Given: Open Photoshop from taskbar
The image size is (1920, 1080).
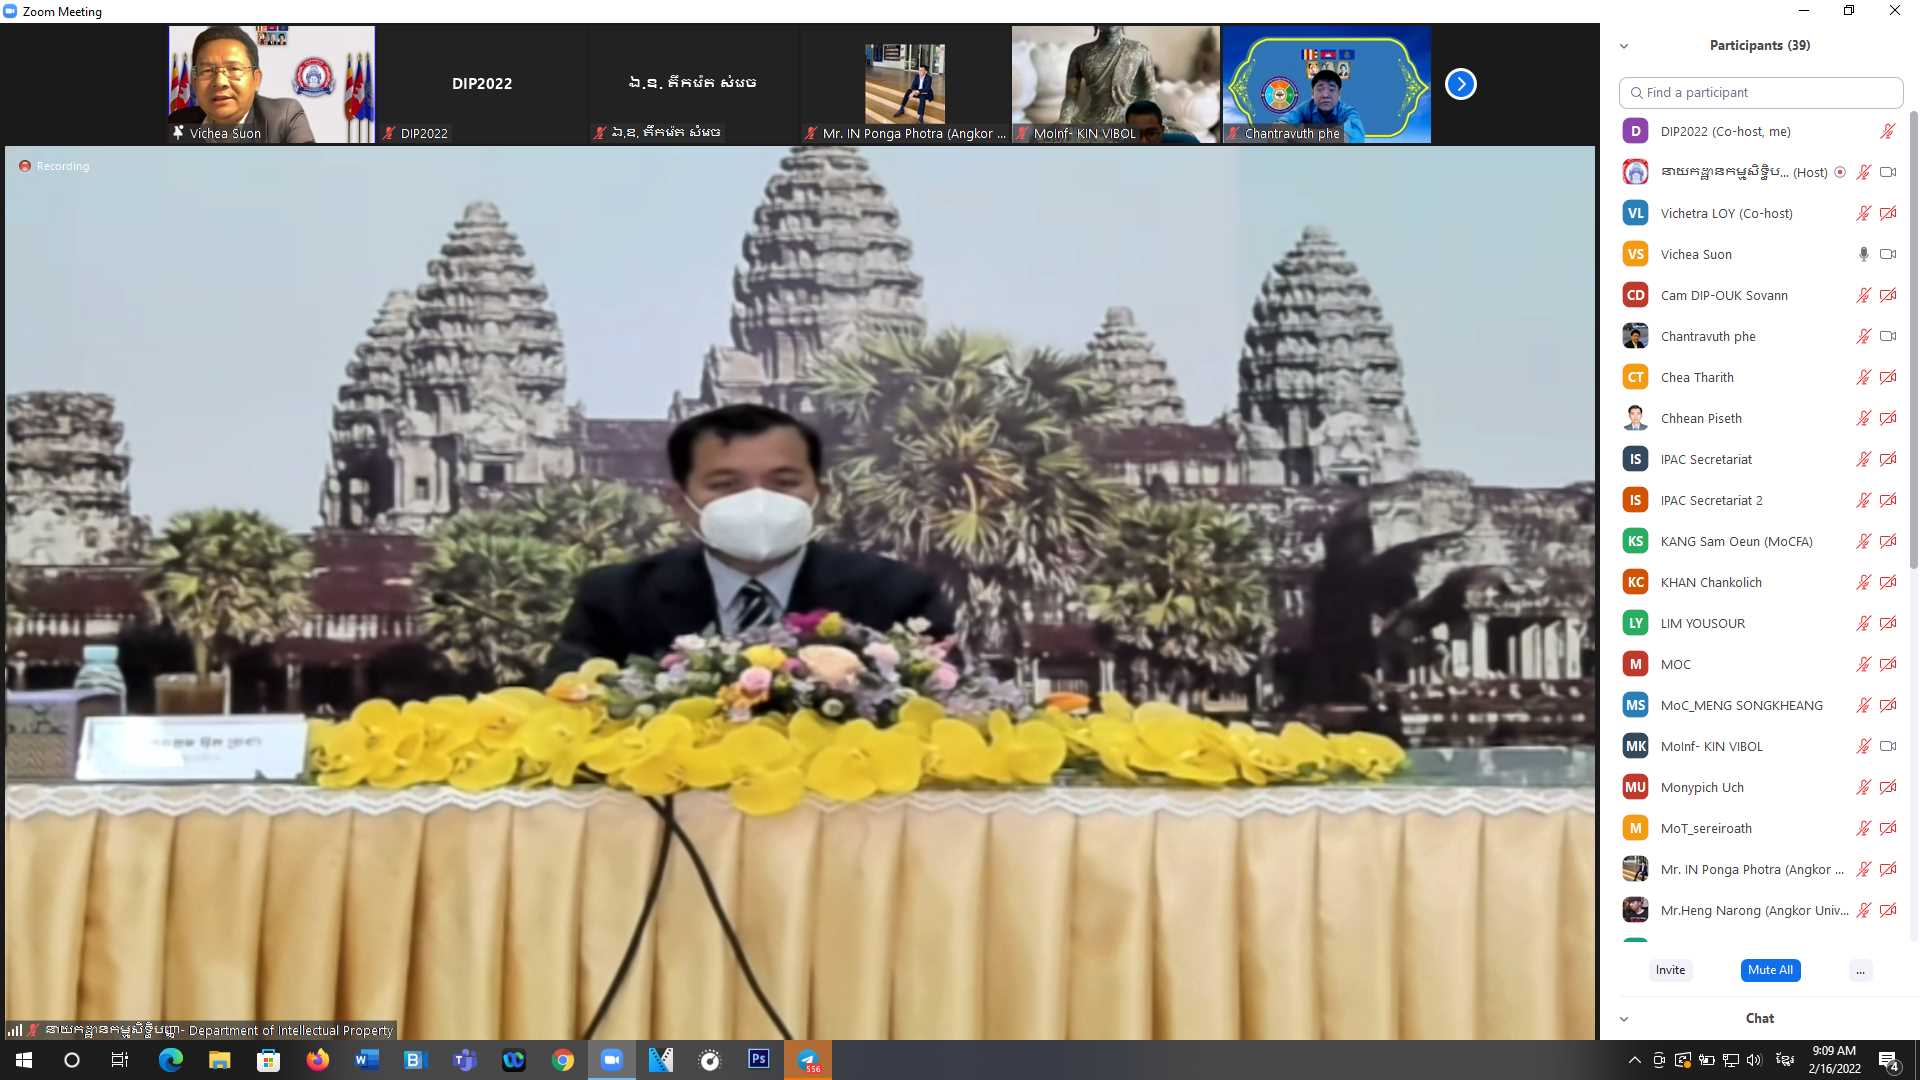Looking at the screenshot, I should click(x=759, y=1060).
